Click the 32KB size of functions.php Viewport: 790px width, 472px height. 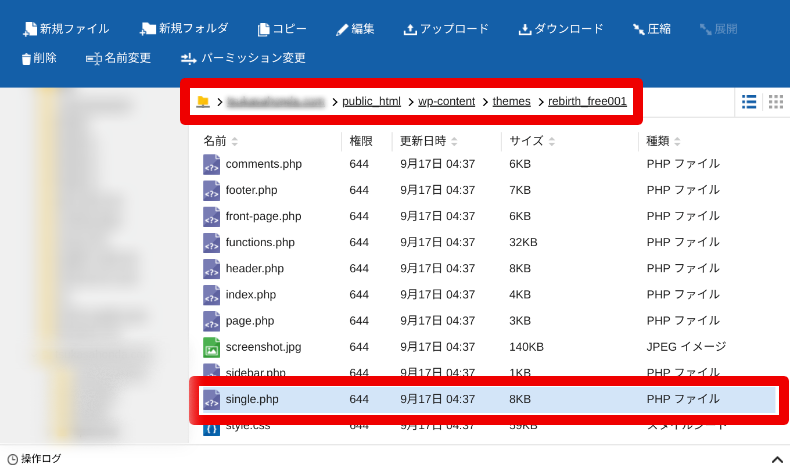(523, 243)
